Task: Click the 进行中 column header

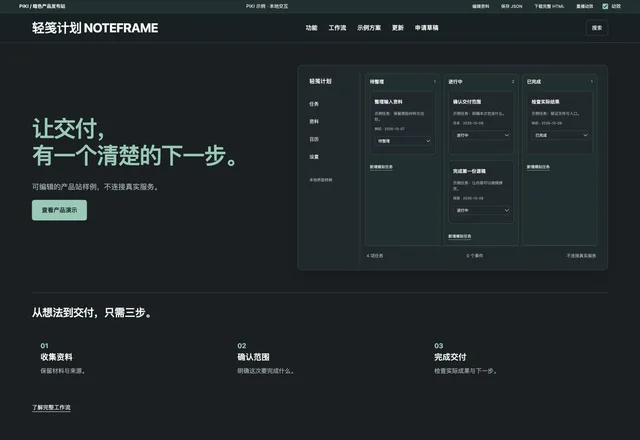Action: tap(456, 82)
